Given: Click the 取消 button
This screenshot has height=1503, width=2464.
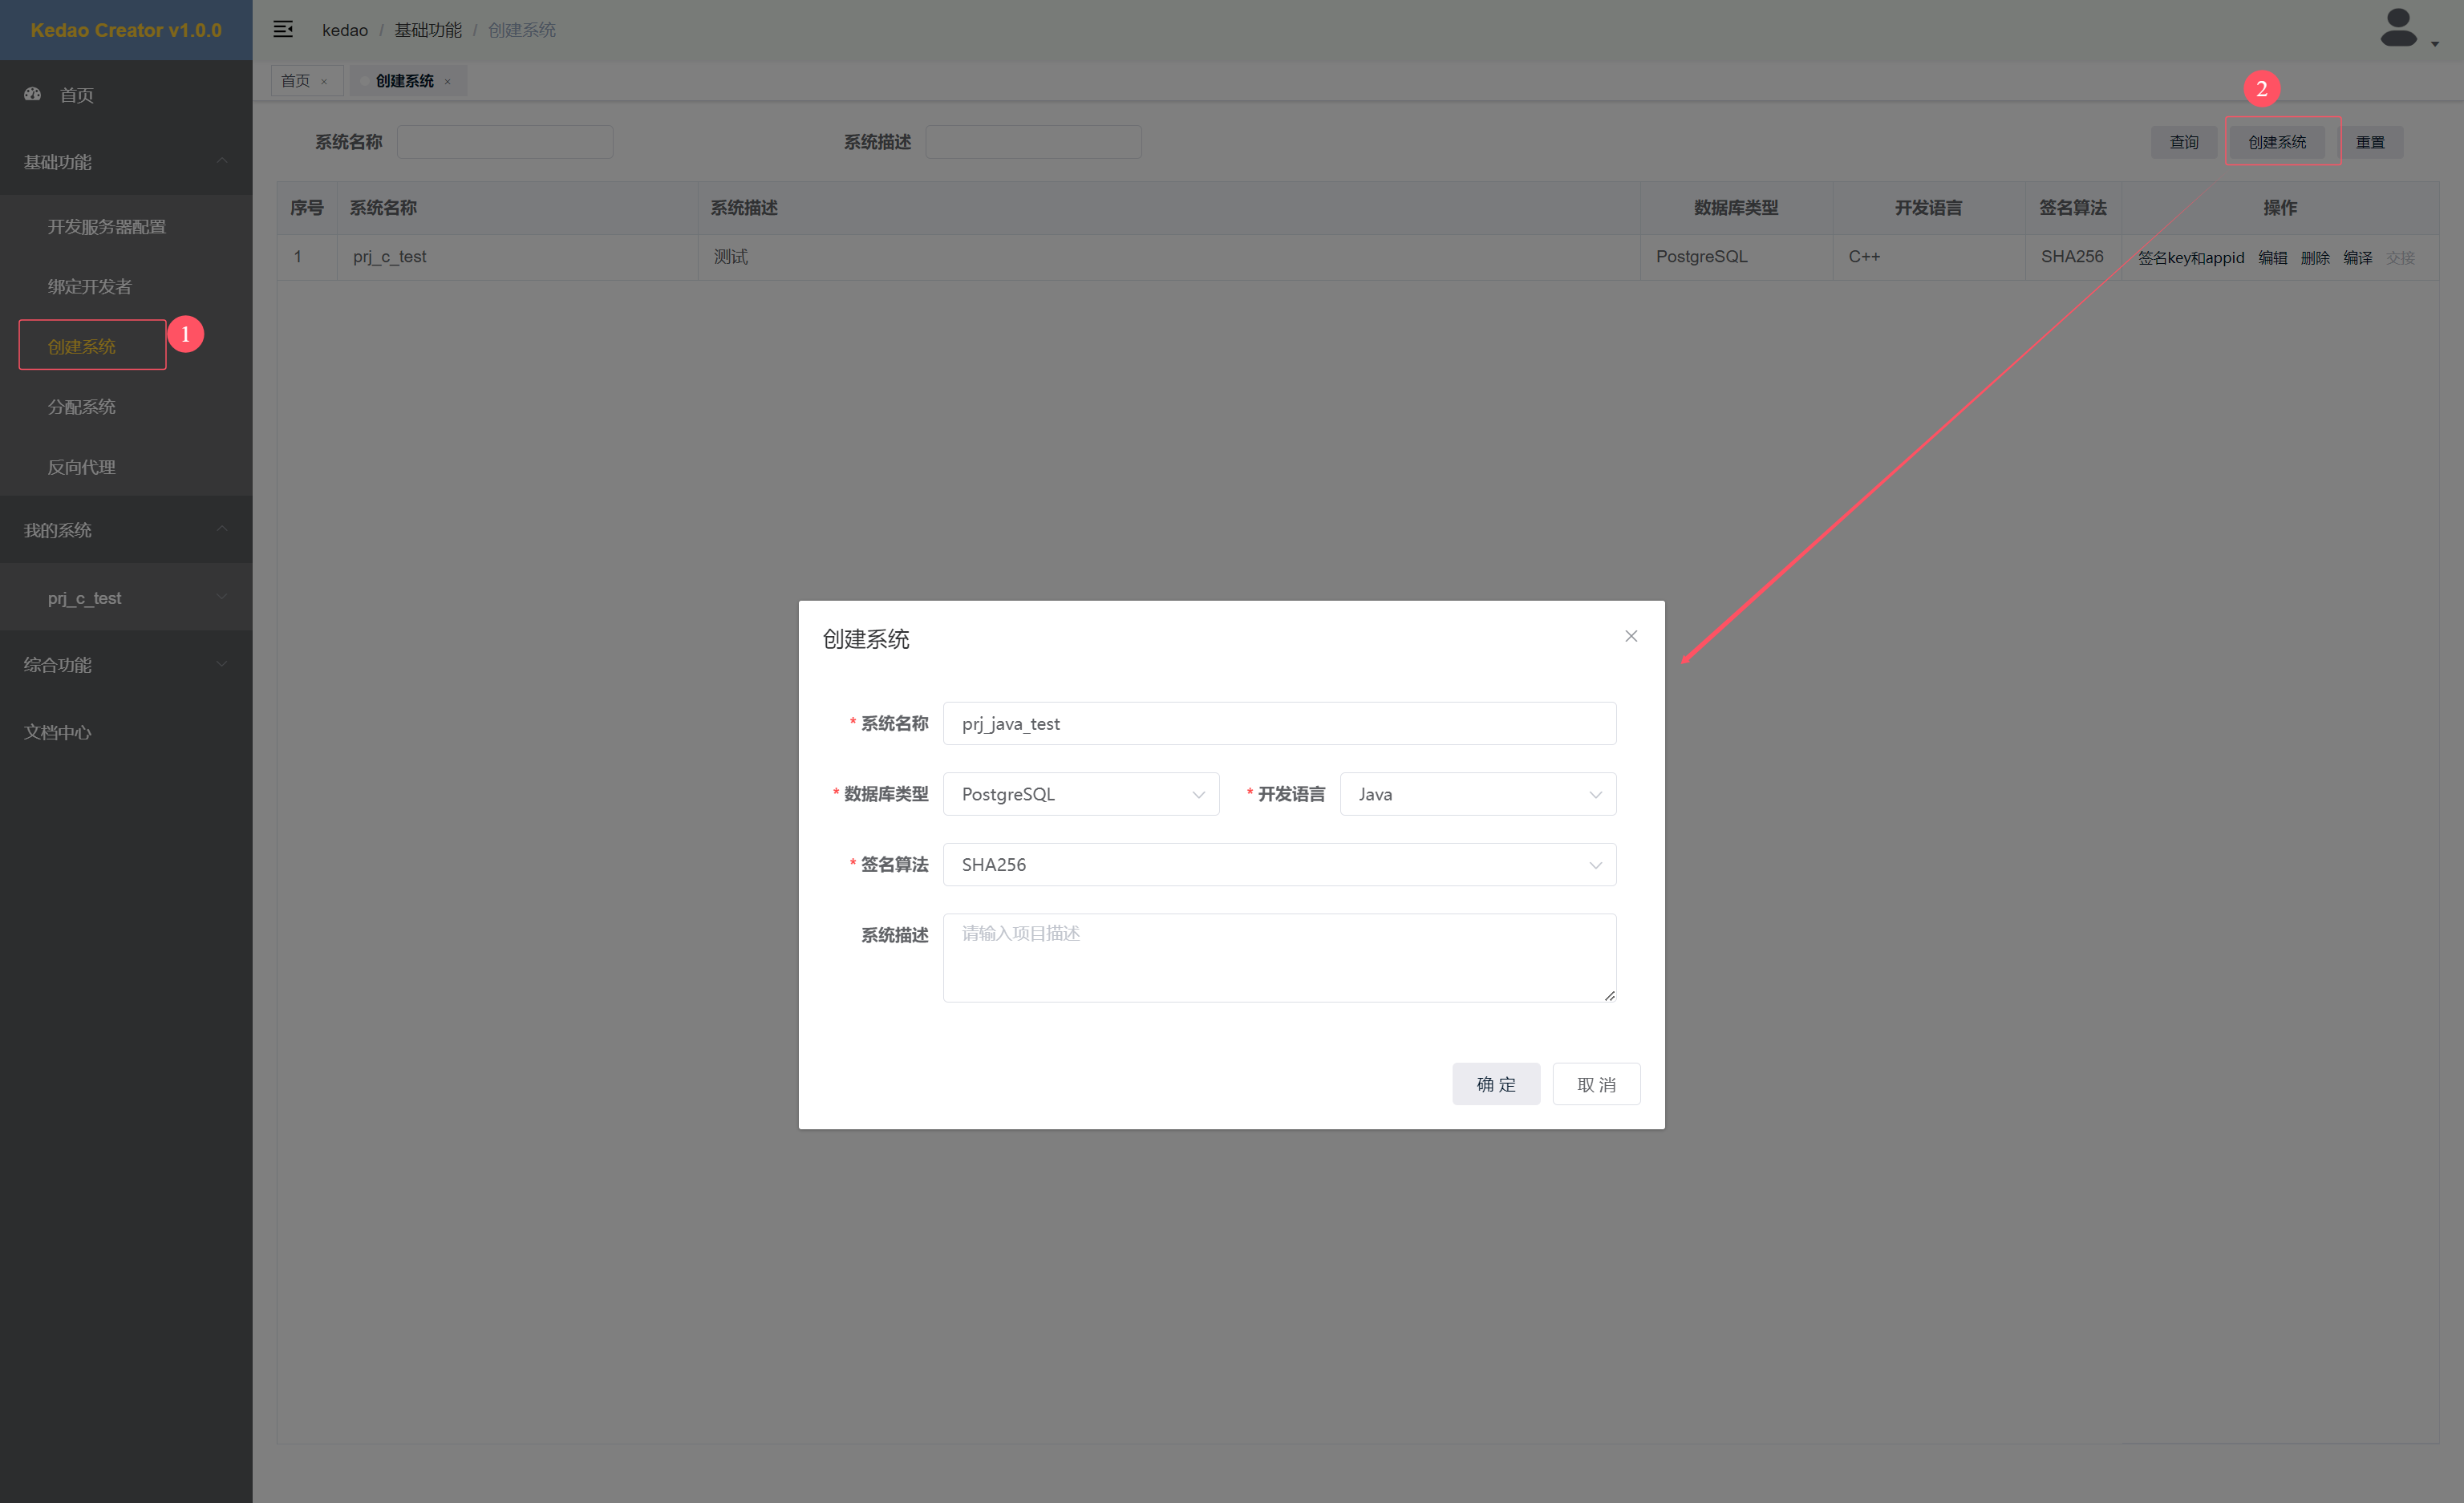Looking at the screenshot, I should tap(1595, 1084).
